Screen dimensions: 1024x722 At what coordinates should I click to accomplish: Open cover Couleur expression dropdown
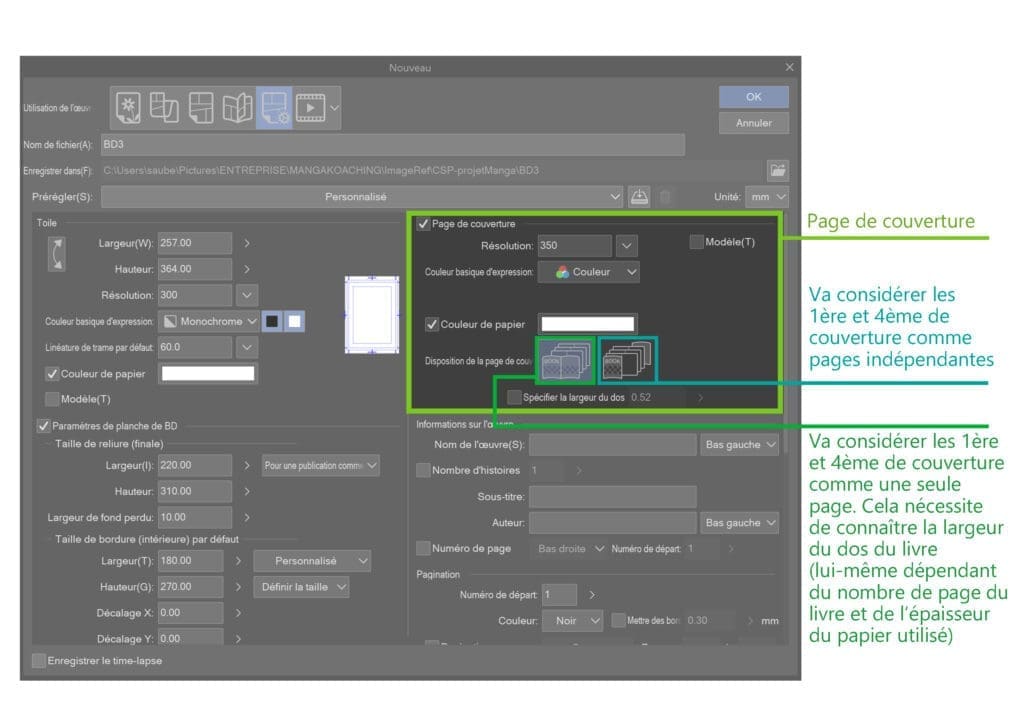click(588, 272)
